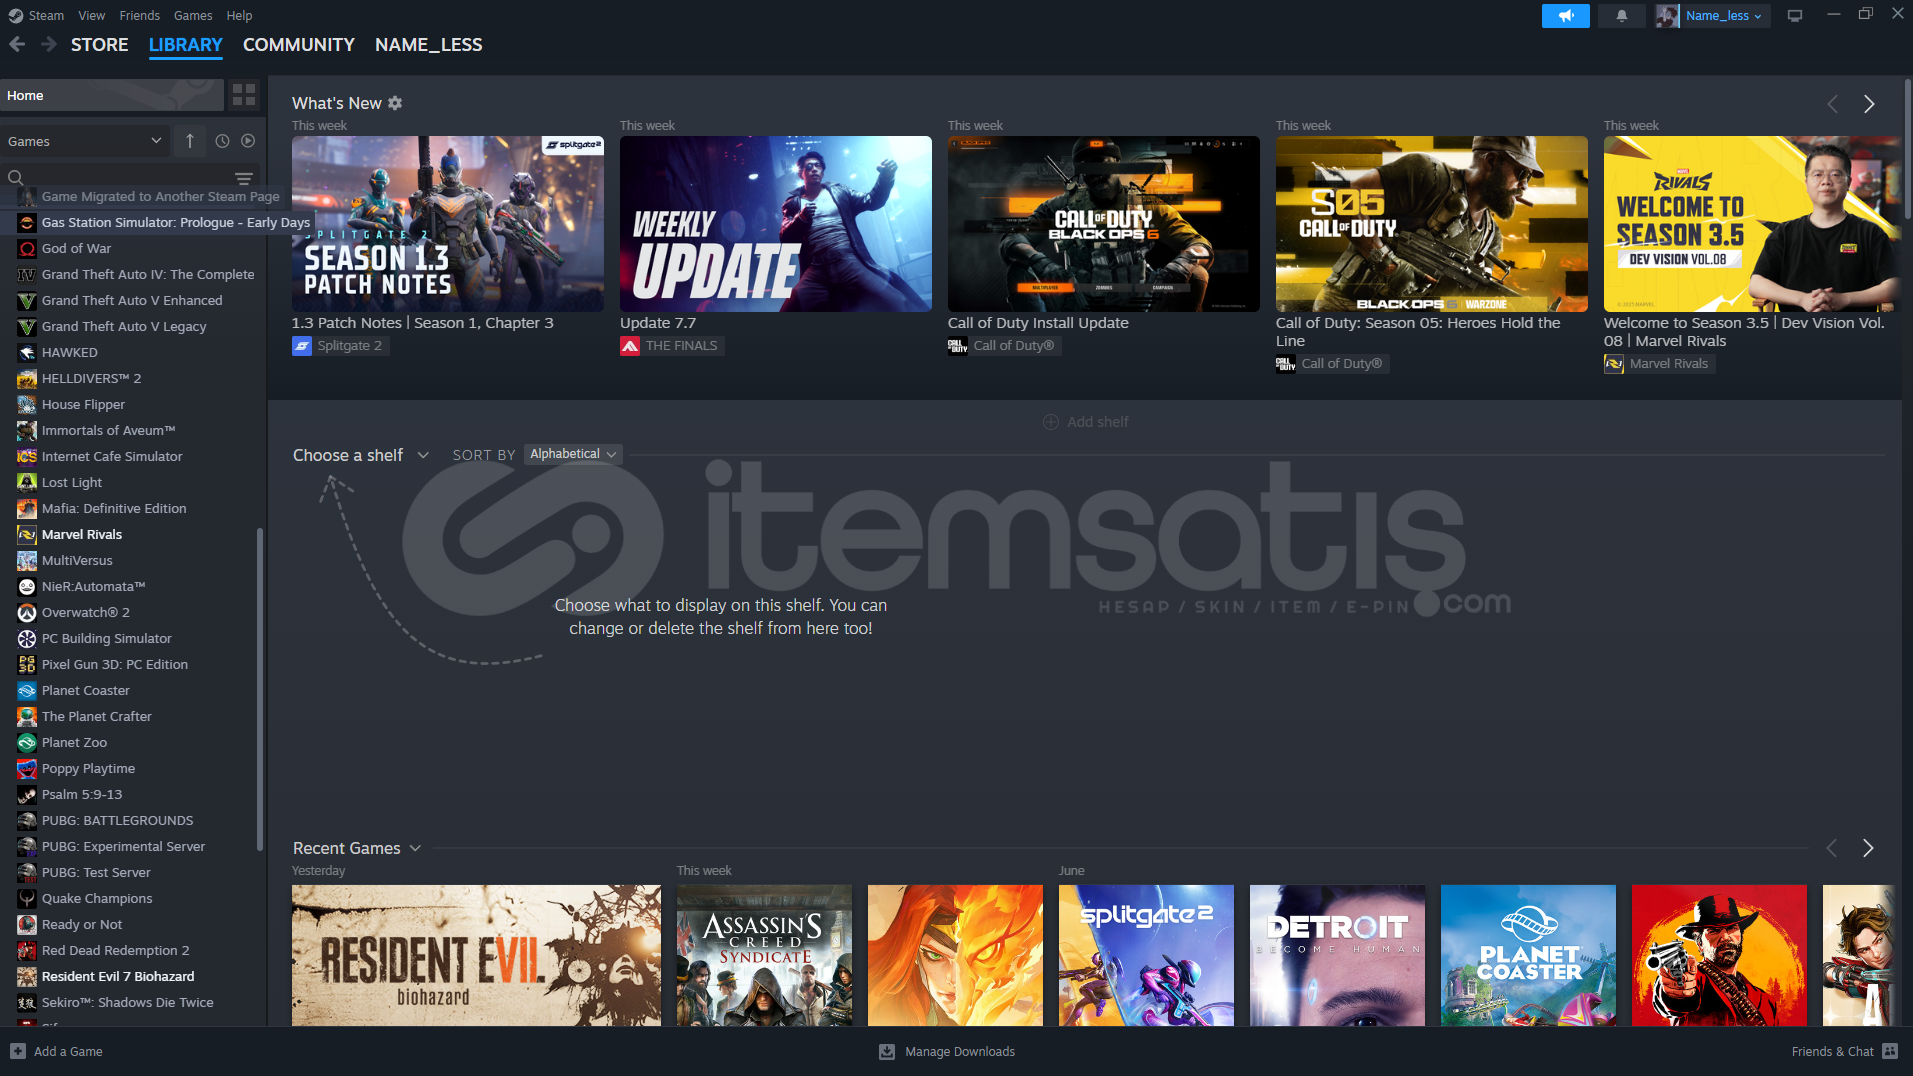Select Sekiro: Shadows Die Twice in list

[x=127, y=1002]
